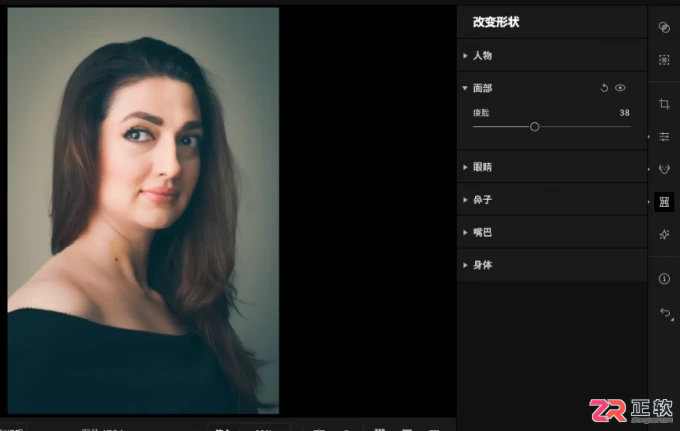Click the 瘦脸 label text
Viewport: 680px width, 431px height.
(x=481, y=113)
